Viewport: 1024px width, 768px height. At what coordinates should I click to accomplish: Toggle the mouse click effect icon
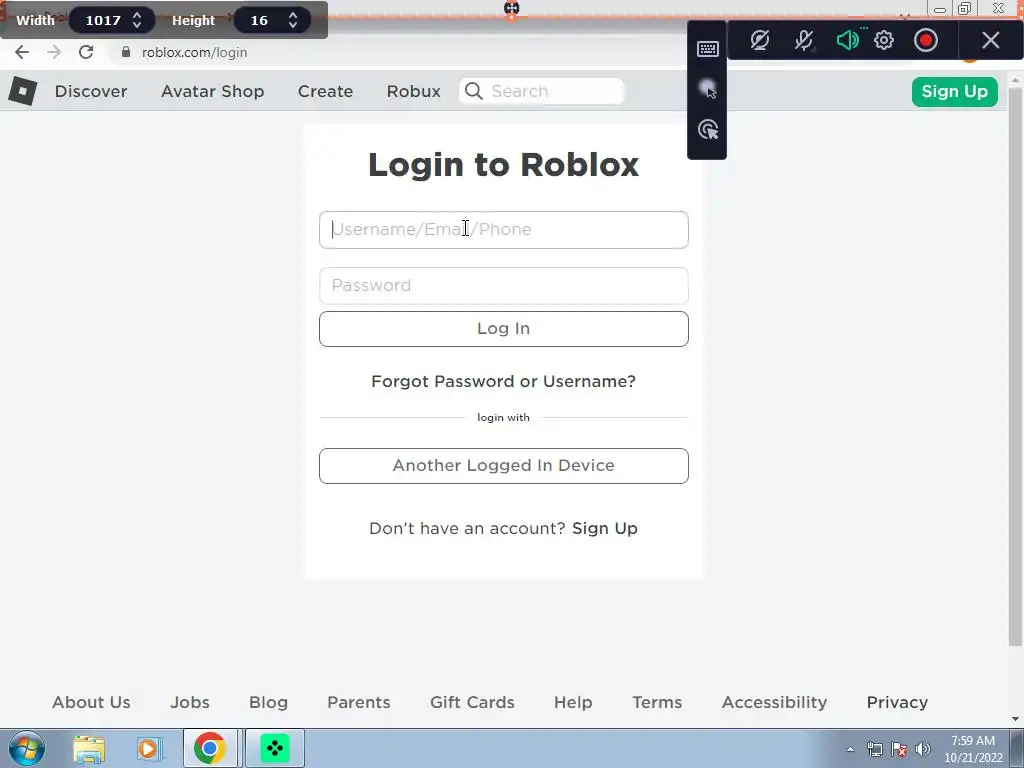tap(708, 129)
